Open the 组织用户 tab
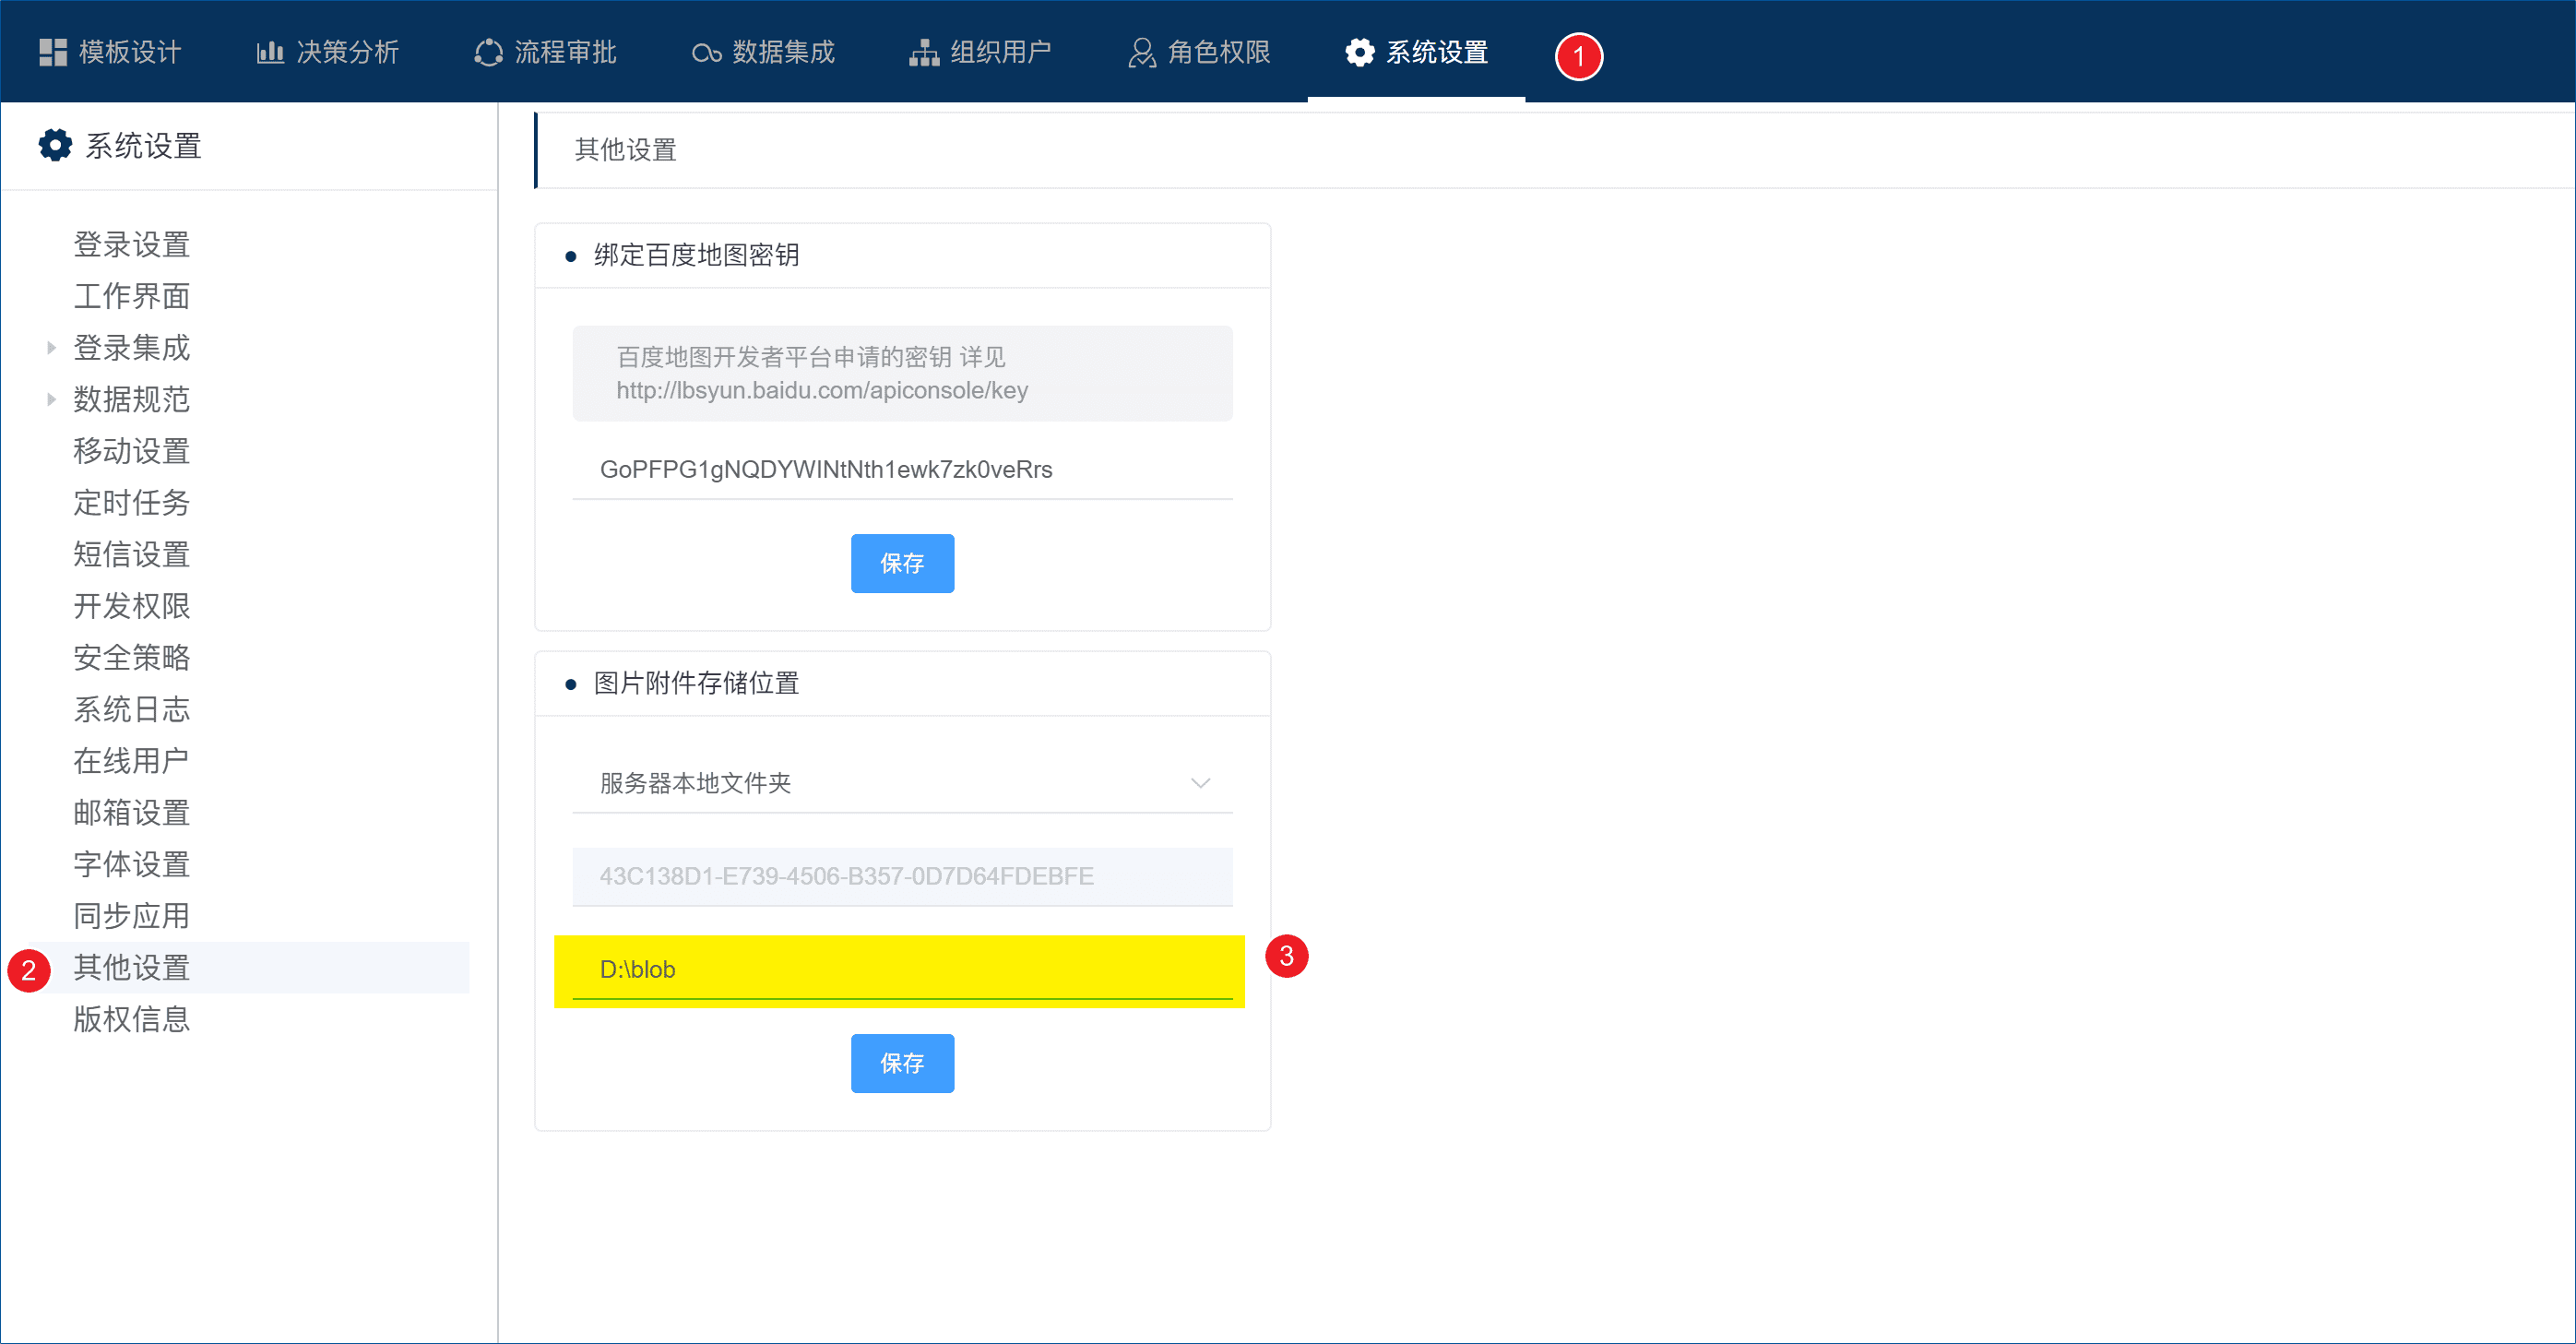Image resolution: width=2576 pixels, height=1344 pixels. pyautogui.click(x=981, y=52)
